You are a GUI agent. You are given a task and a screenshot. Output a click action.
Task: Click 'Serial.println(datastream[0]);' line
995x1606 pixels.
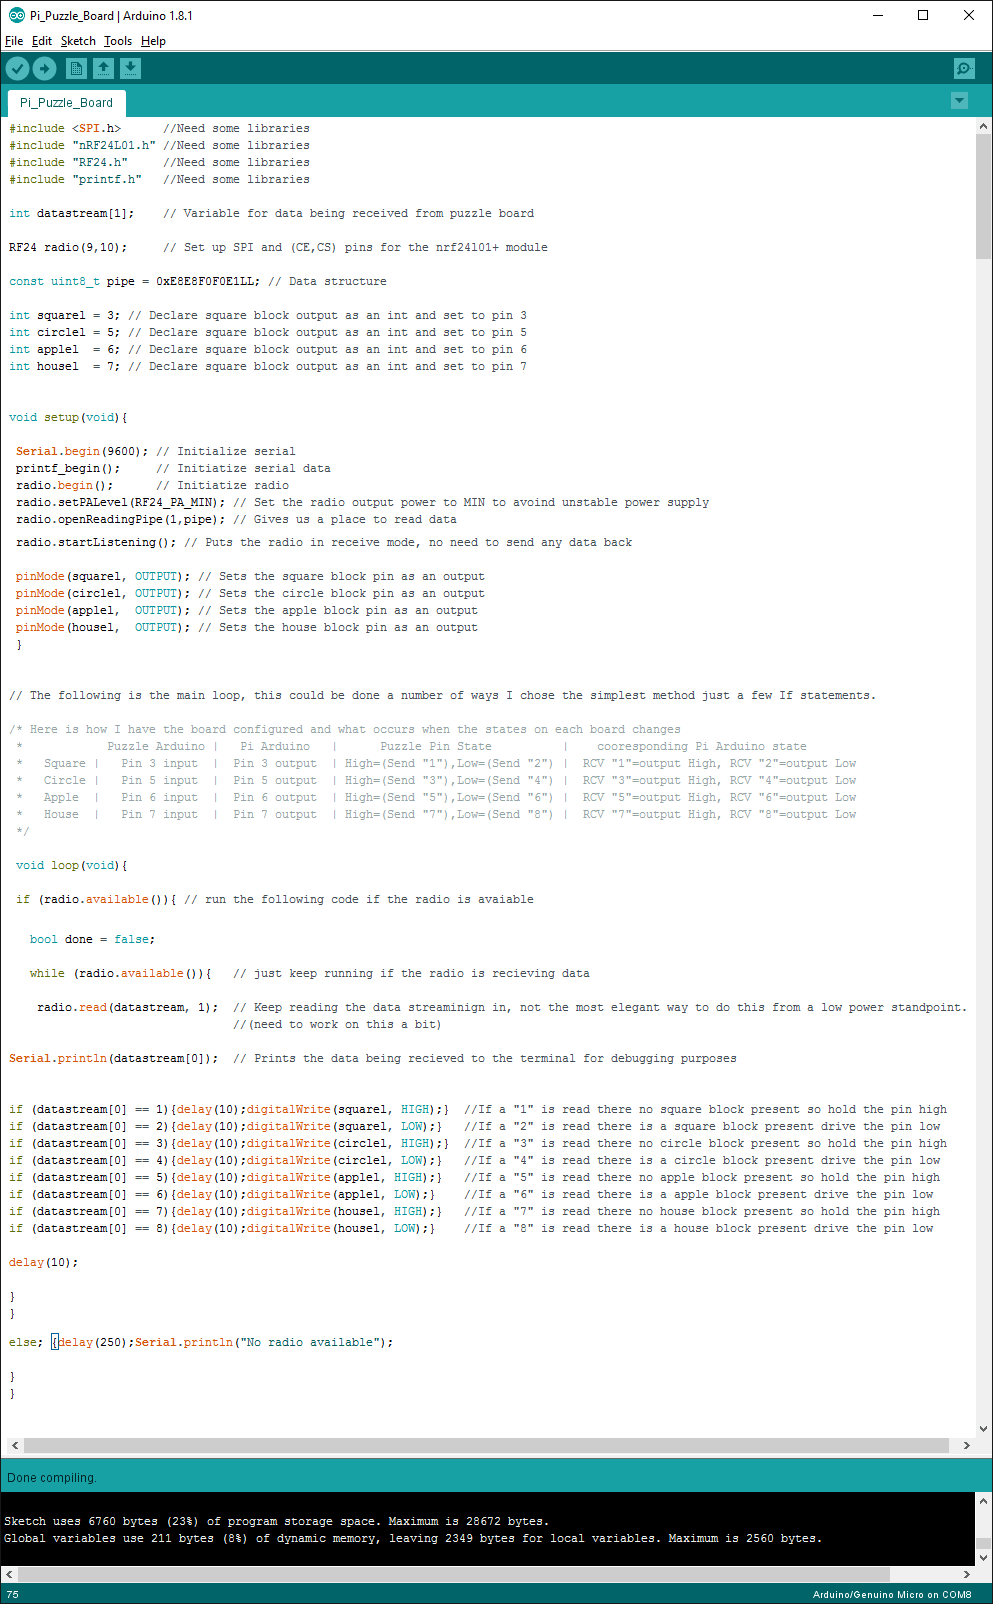point(113,1058)
